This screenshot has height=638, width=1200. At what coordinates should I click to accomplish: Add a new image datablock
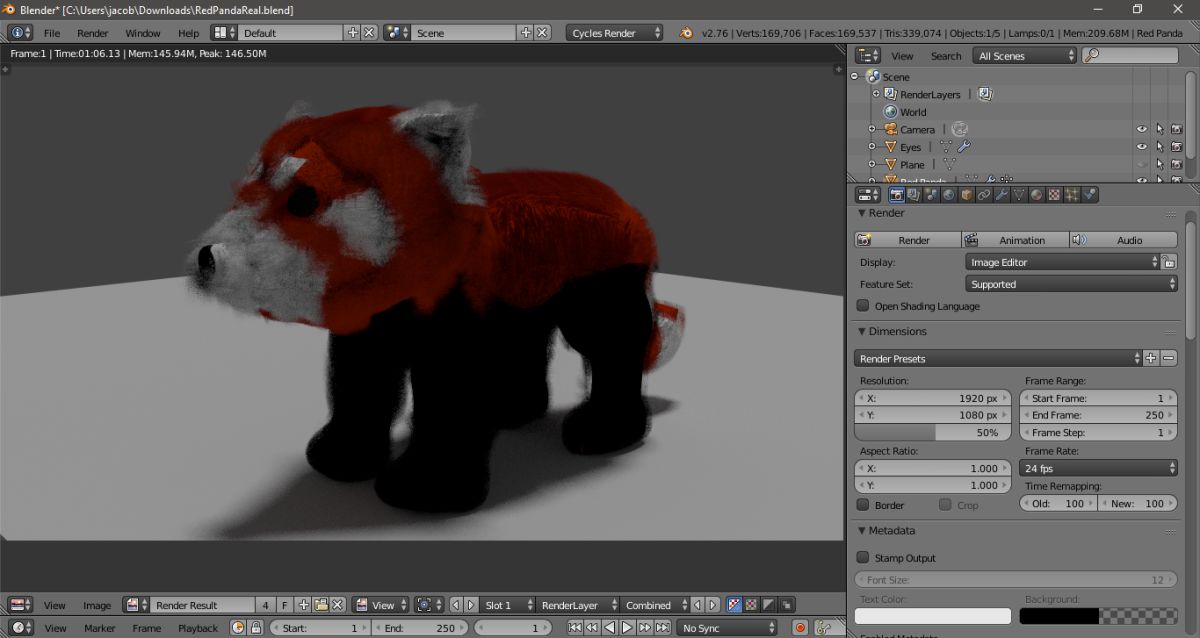pos(303,605)
